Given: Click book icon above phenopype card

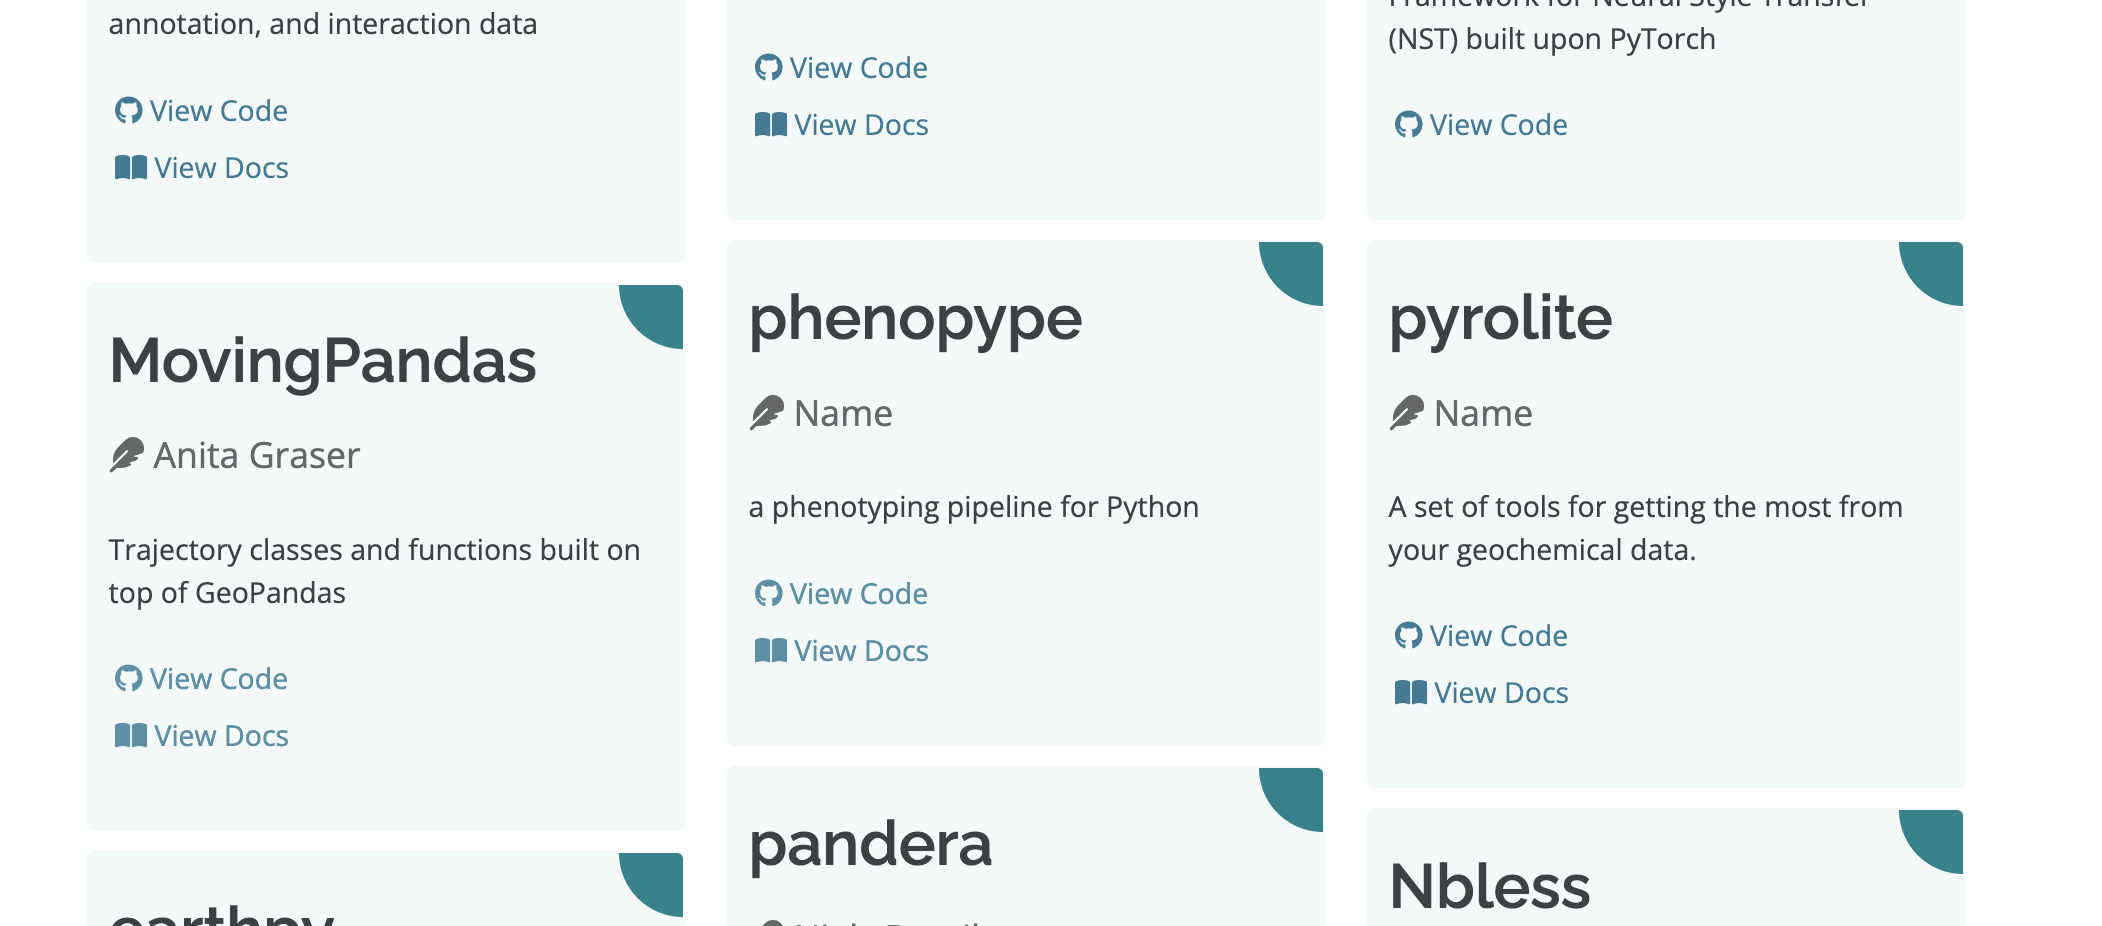Looking at the screenshot, I should point(771,125).
